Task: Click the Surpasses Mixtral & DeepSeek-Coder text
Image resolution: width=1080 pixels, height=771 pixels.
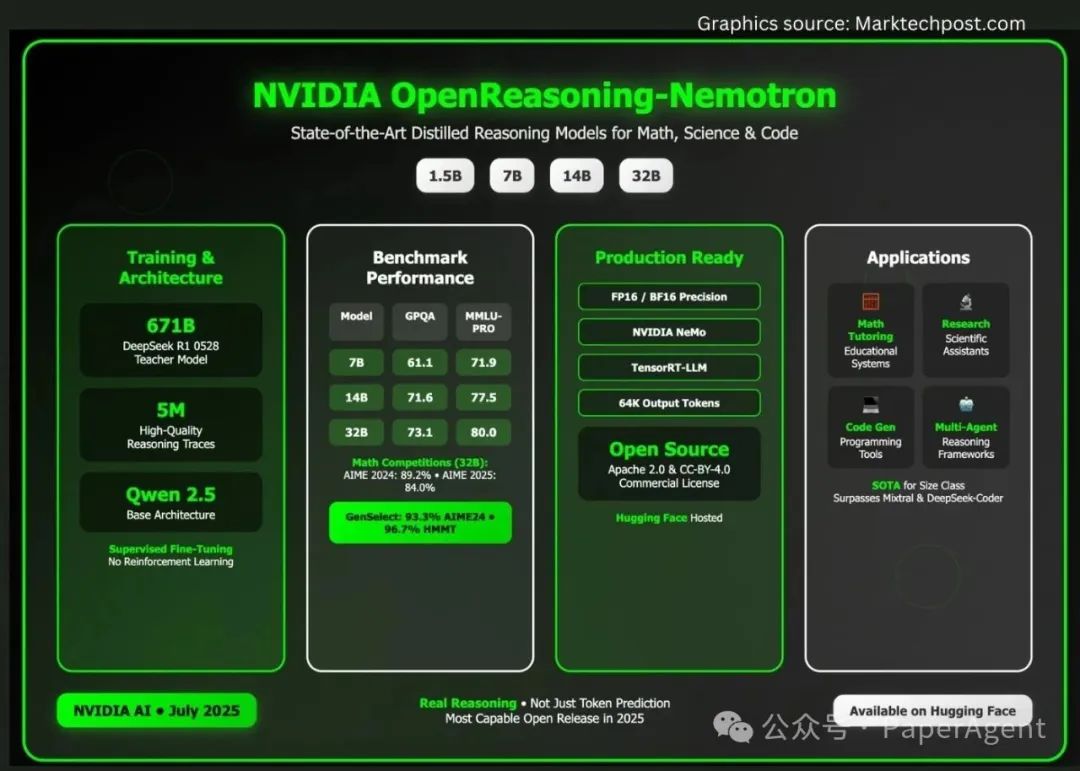Action: pyautogui.click(x=918, y=498)
